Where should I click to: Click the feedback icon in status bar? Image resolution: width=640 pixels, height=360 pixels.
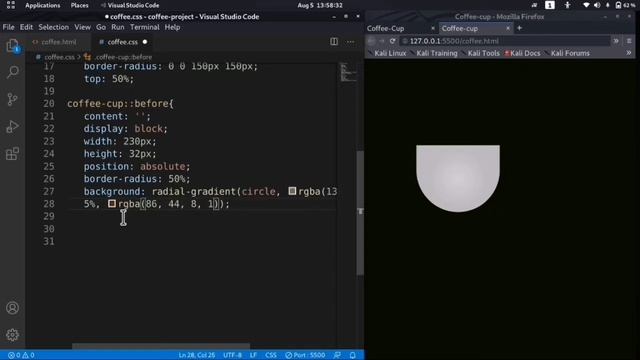coord(337,355)
